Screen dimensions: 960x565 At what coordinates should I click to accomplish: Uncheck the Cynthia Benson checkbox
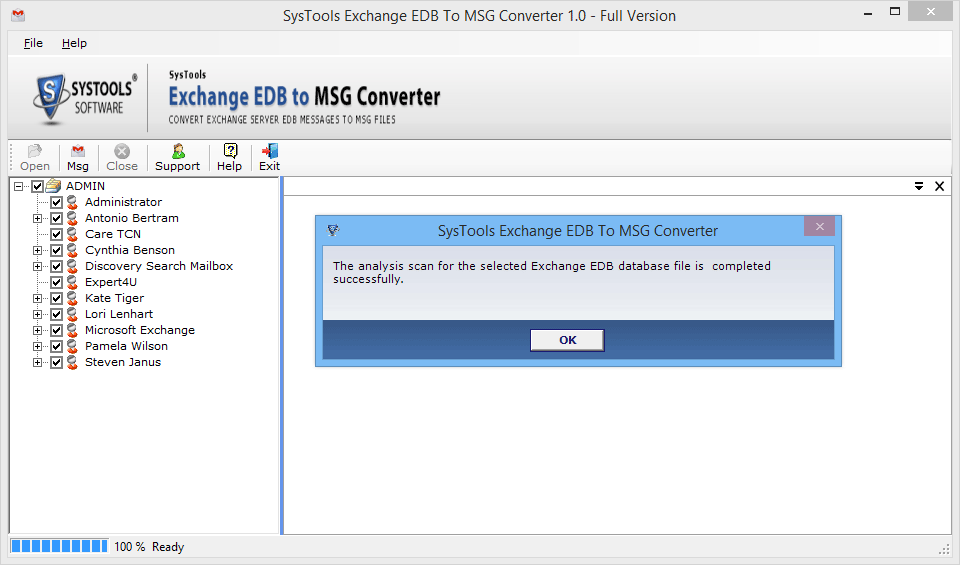[56, 250]
